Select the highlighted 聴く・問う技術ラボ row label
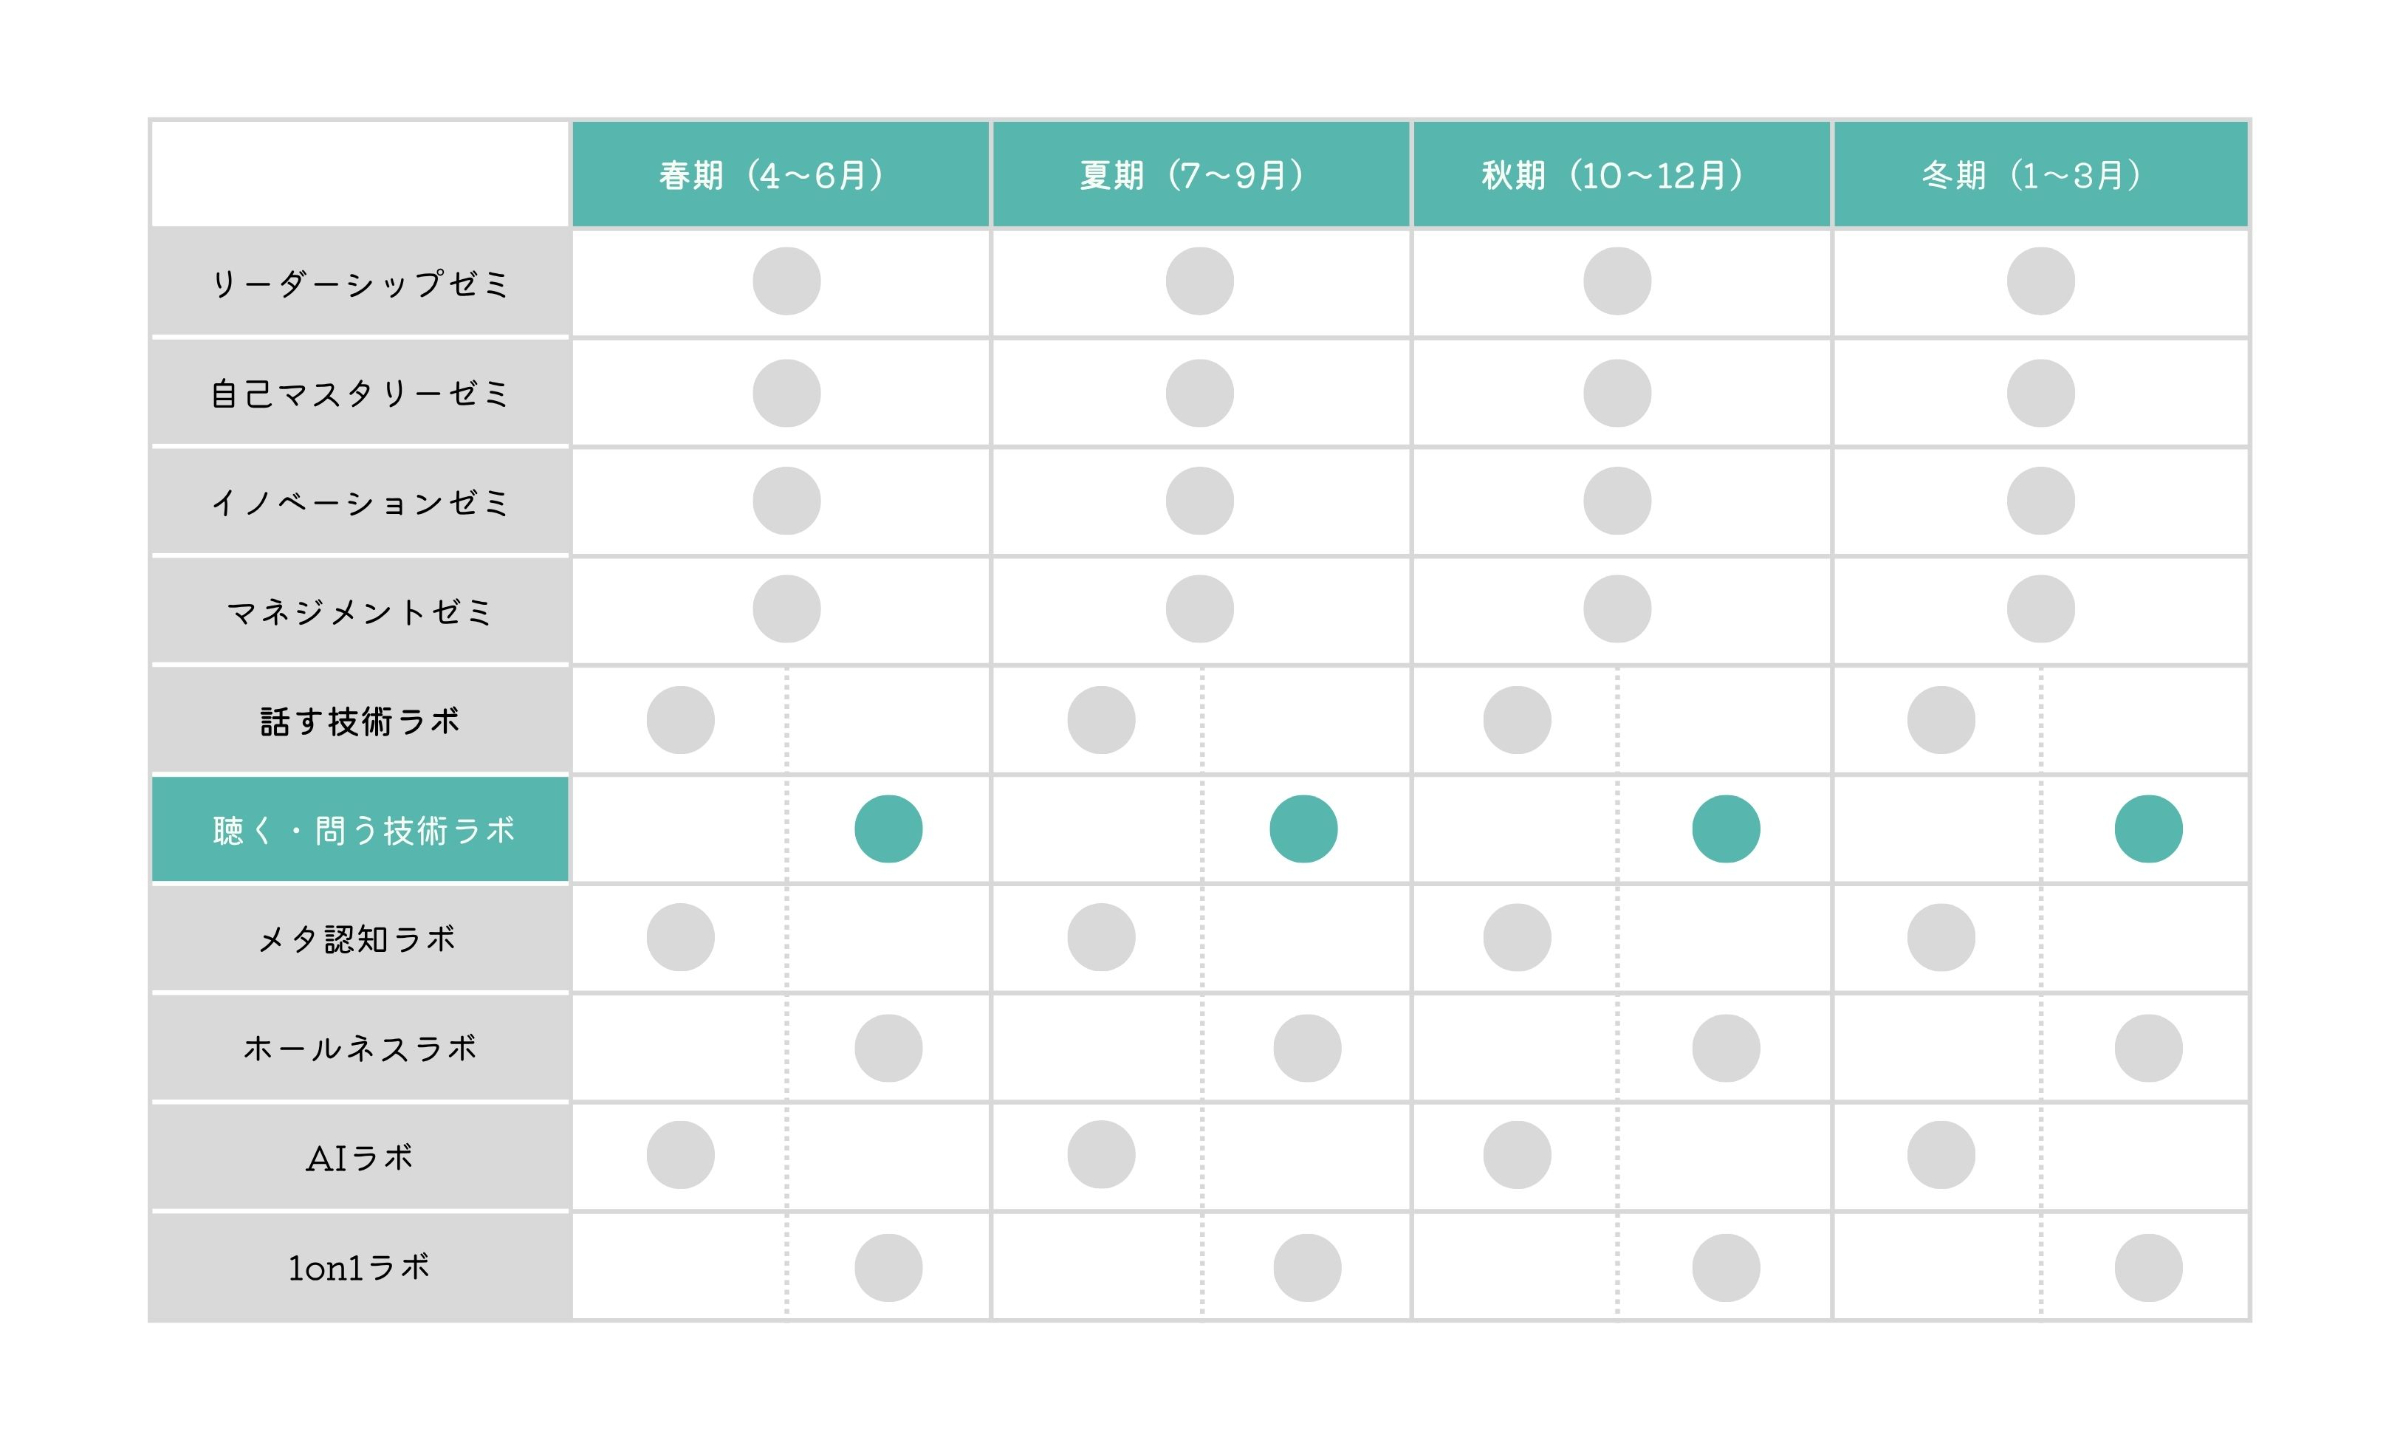Image resolution: width=2400 pixels, height=1440 pixels. (360, 829)
